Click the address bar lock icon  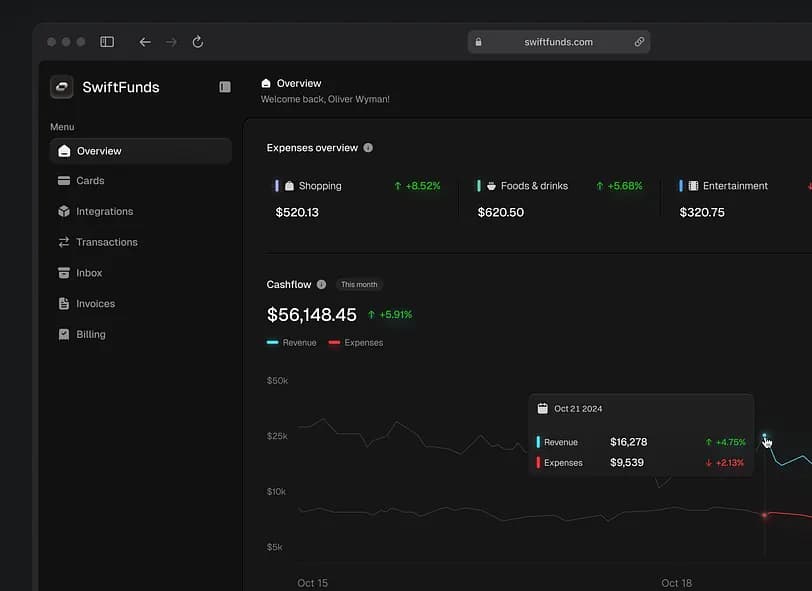pyautogui.click(x=478, y=42)
